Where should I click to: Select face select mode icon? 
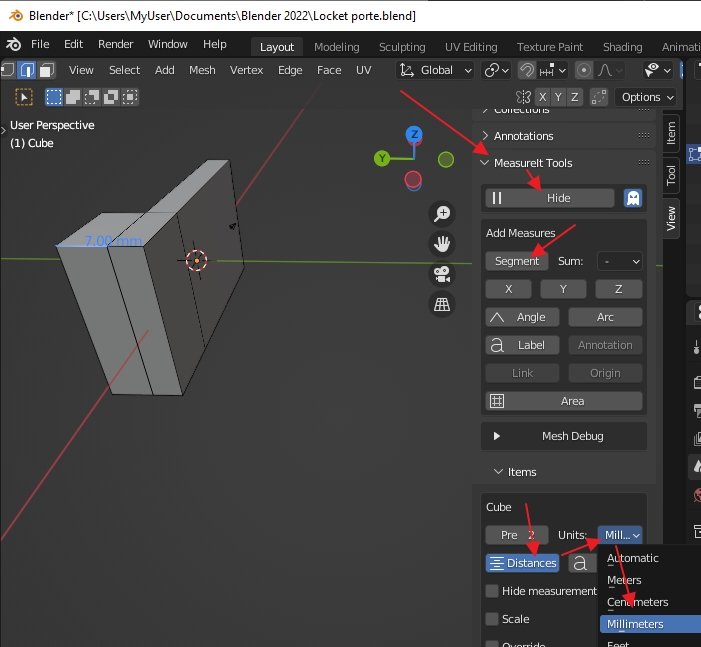pyautogui.click(x=46, y=70)
